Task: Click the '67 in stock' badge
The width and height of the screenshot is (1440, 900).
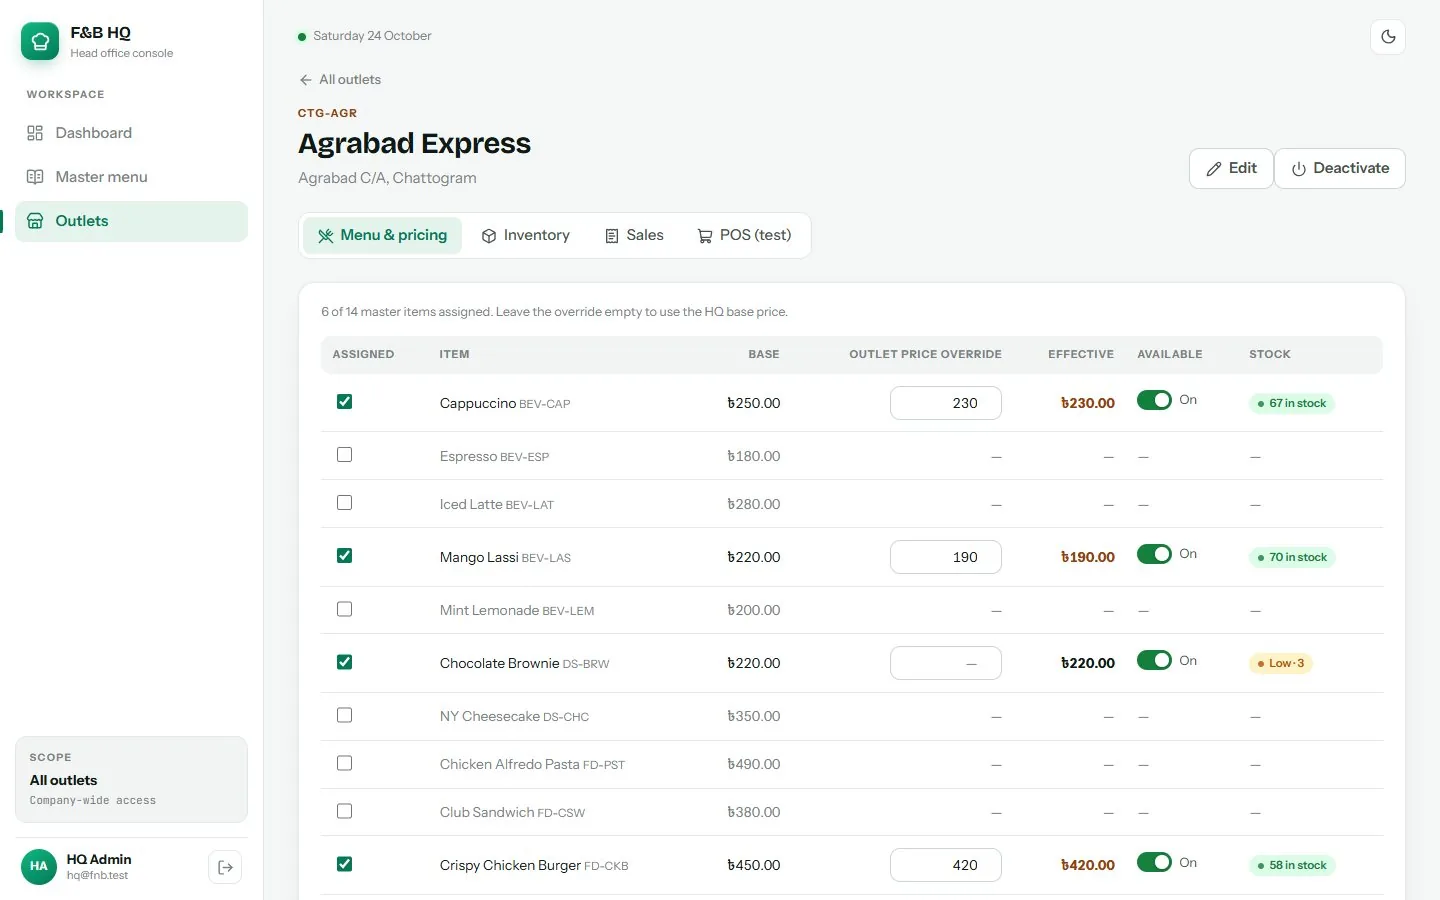Action: point(1292,403)
